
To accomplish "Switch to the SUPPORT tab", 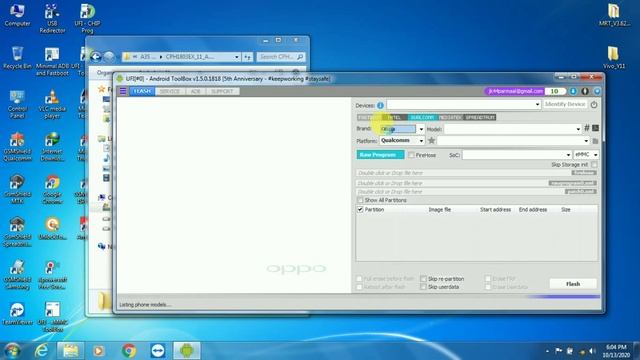I will [222, 91].
